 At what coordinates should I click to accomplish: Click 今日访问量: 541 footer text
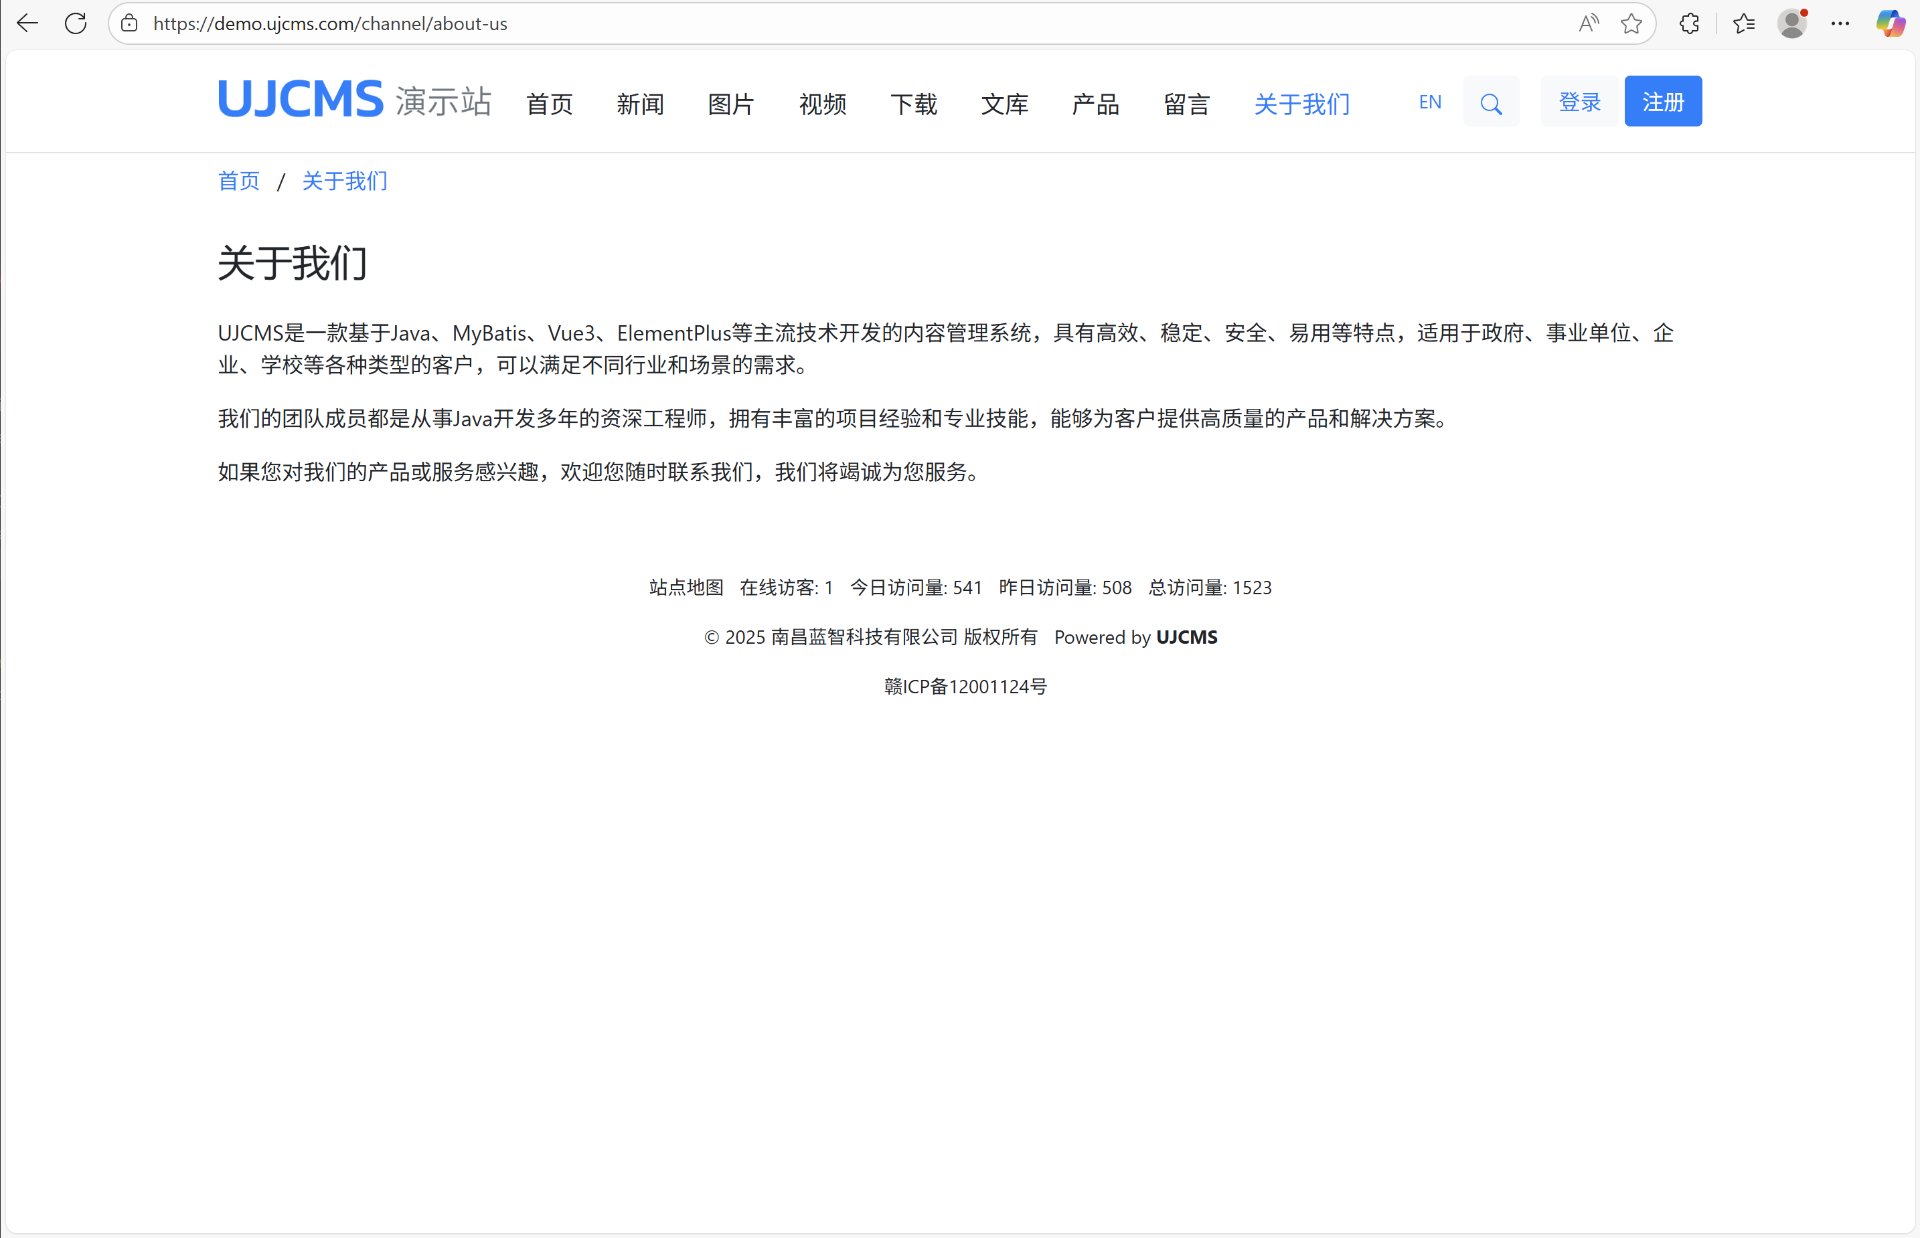(x=916, y=588)
